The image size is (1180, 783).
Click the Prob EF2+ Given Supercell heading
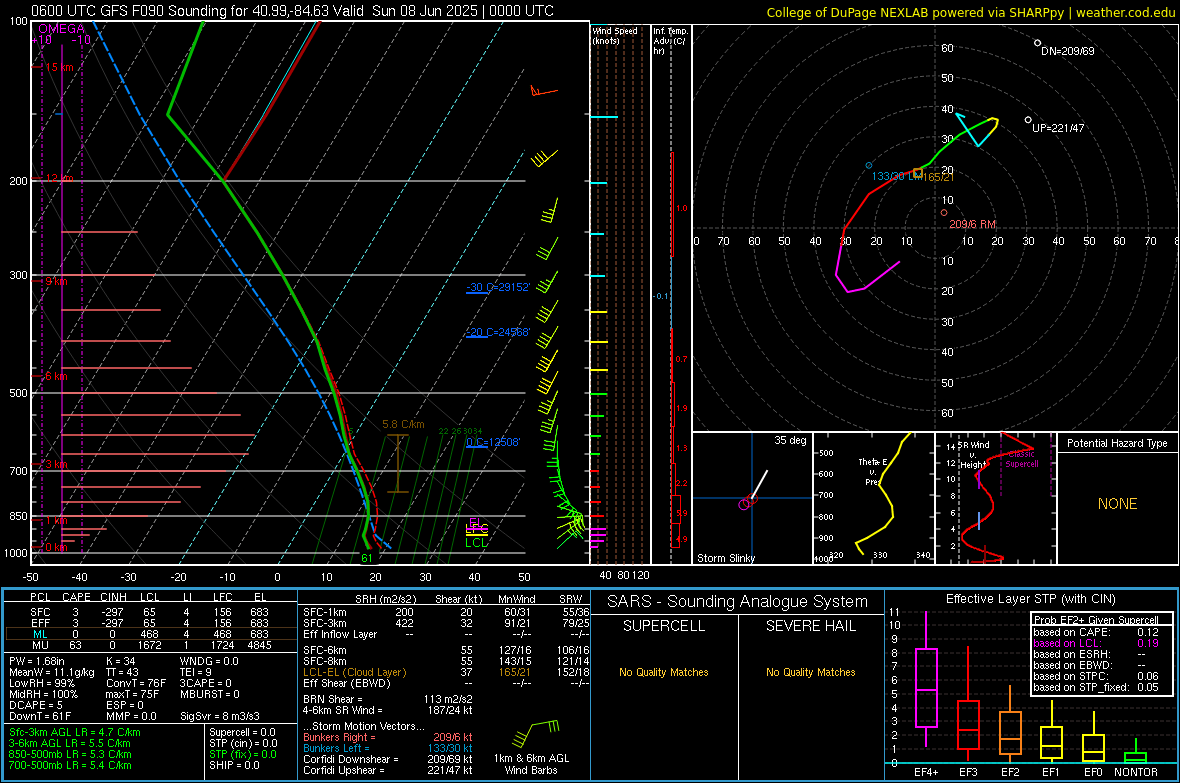1096,620
